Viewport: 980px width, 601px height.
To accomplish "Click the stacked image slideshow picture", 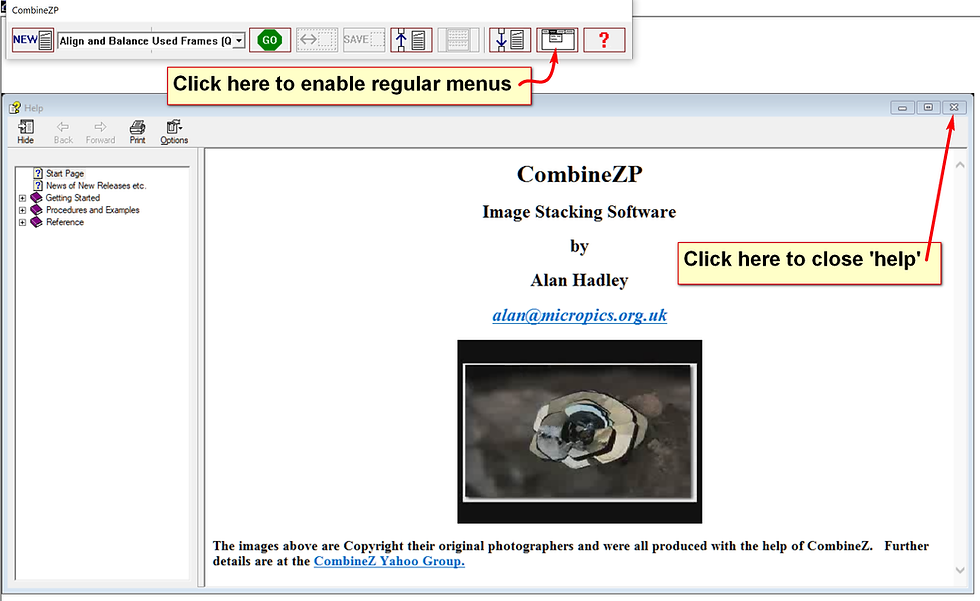I will point(579,432).
